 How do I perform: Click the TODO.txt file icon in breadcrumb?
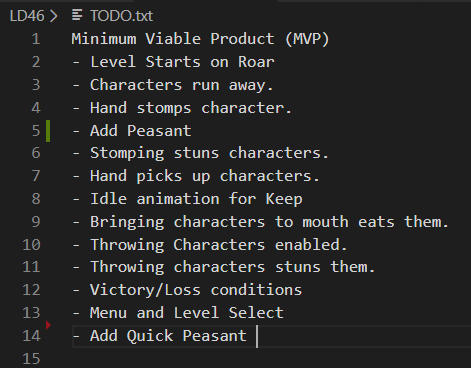(77, 15)
